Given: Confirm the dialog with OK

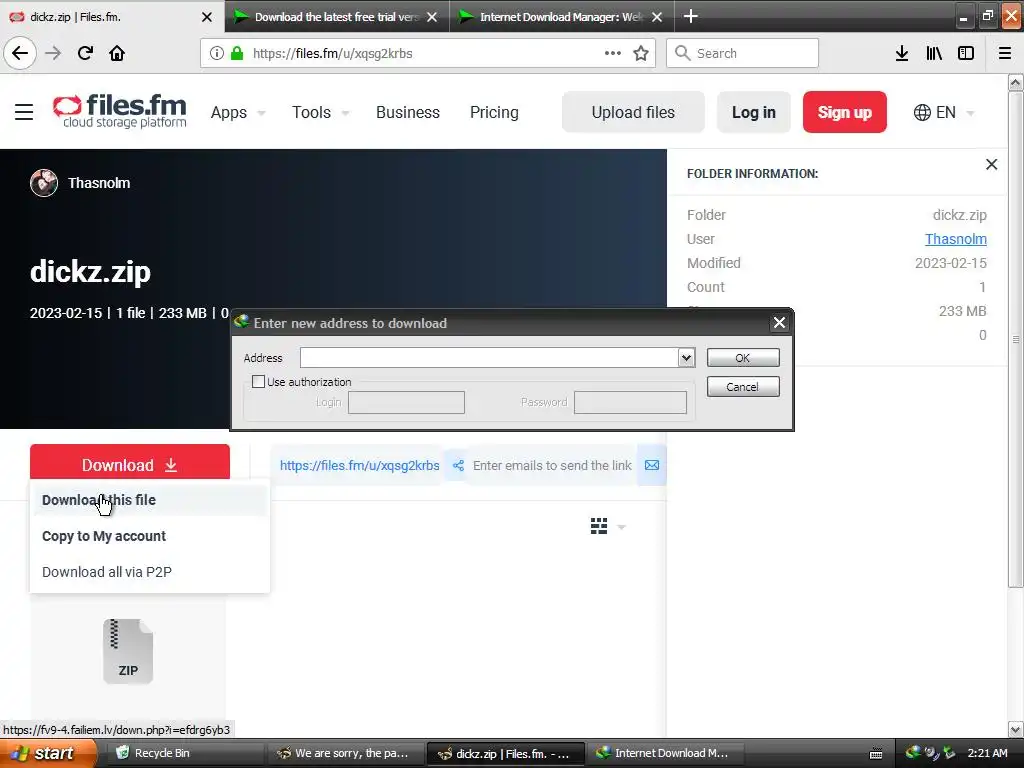Looking at the screenshot, I should [743, 358].
